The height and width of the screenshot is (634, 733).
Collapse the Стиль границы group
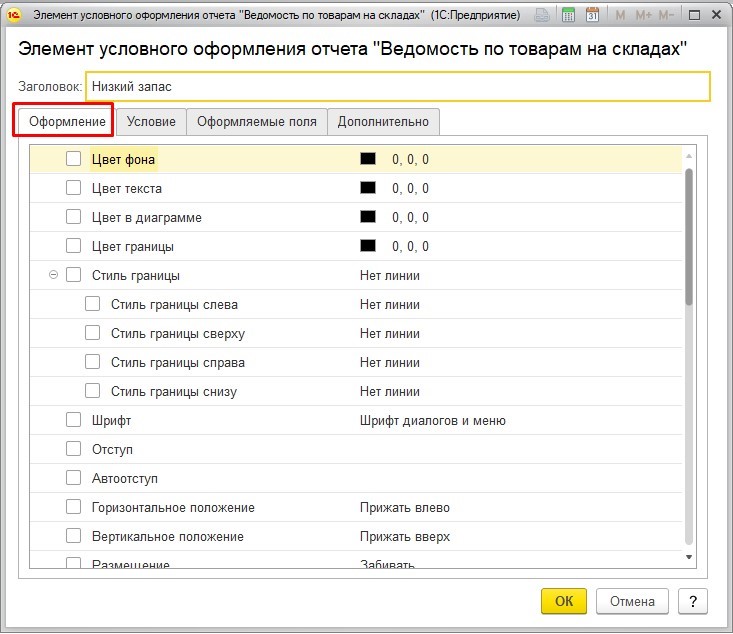pos(54,275)
